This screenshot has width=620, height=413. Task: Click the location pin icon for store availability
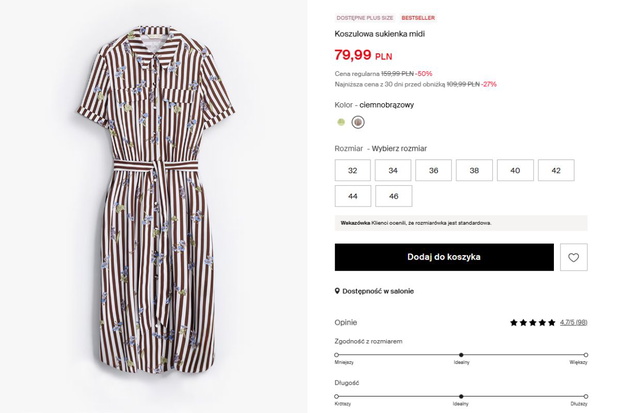337,291
